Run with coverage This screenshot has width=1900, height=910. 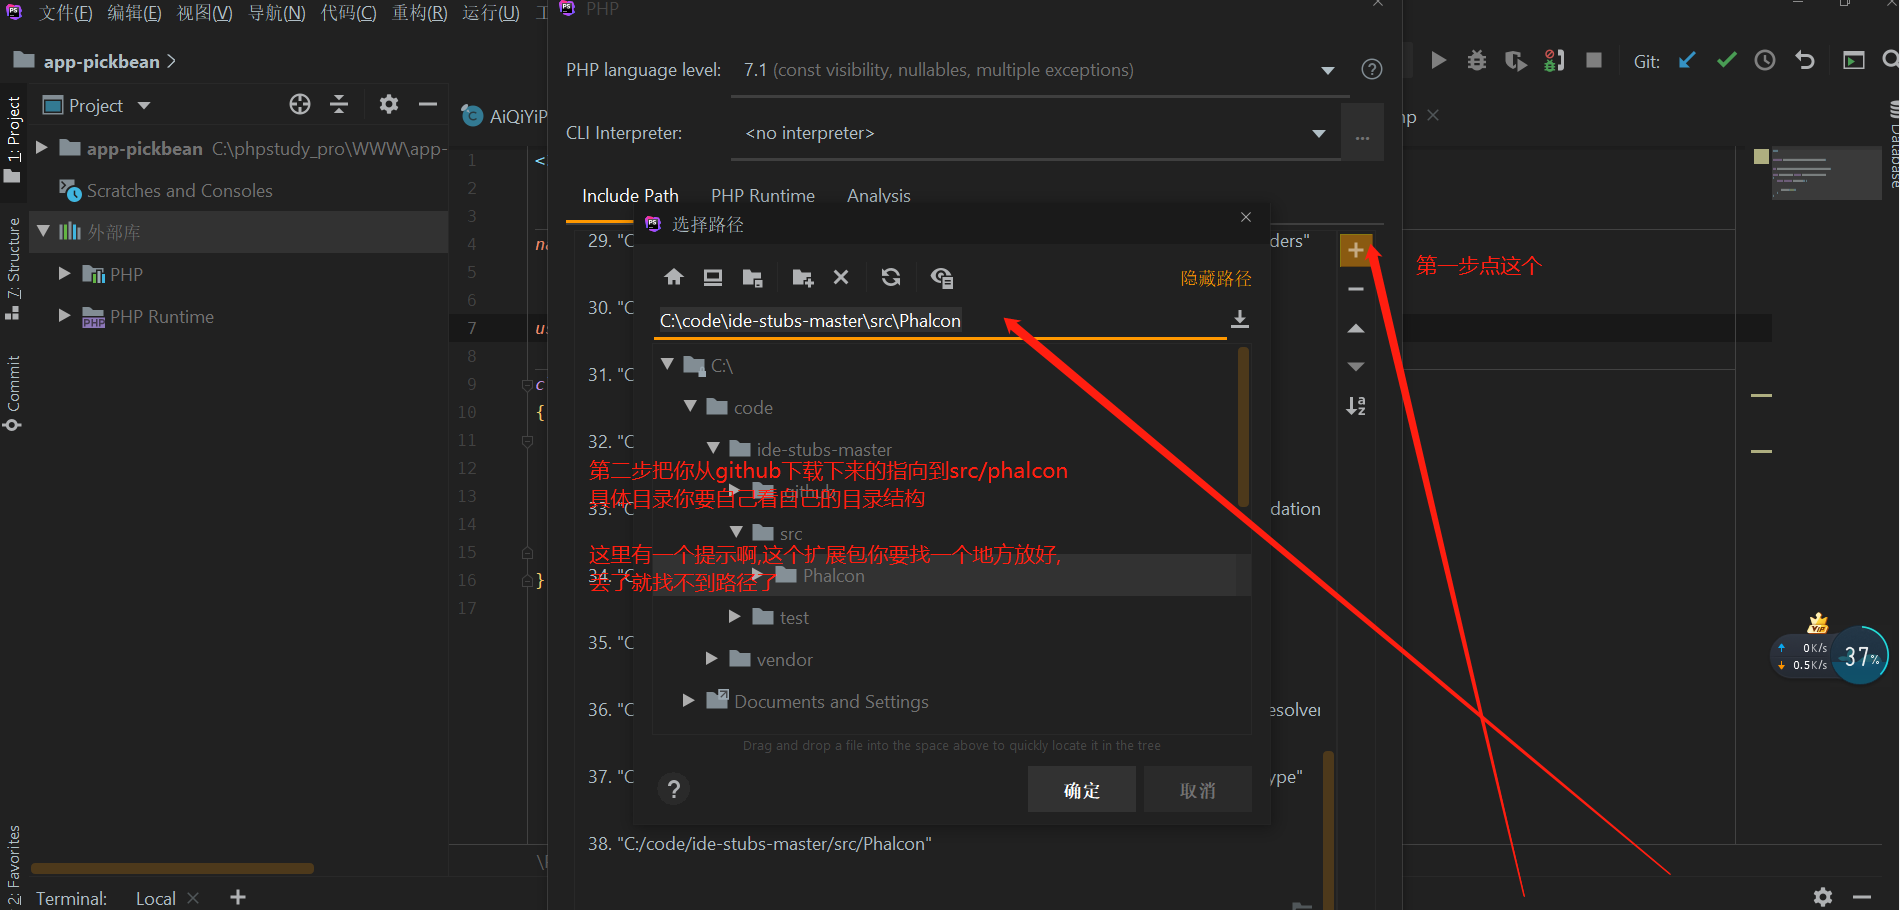(1516, 61)
